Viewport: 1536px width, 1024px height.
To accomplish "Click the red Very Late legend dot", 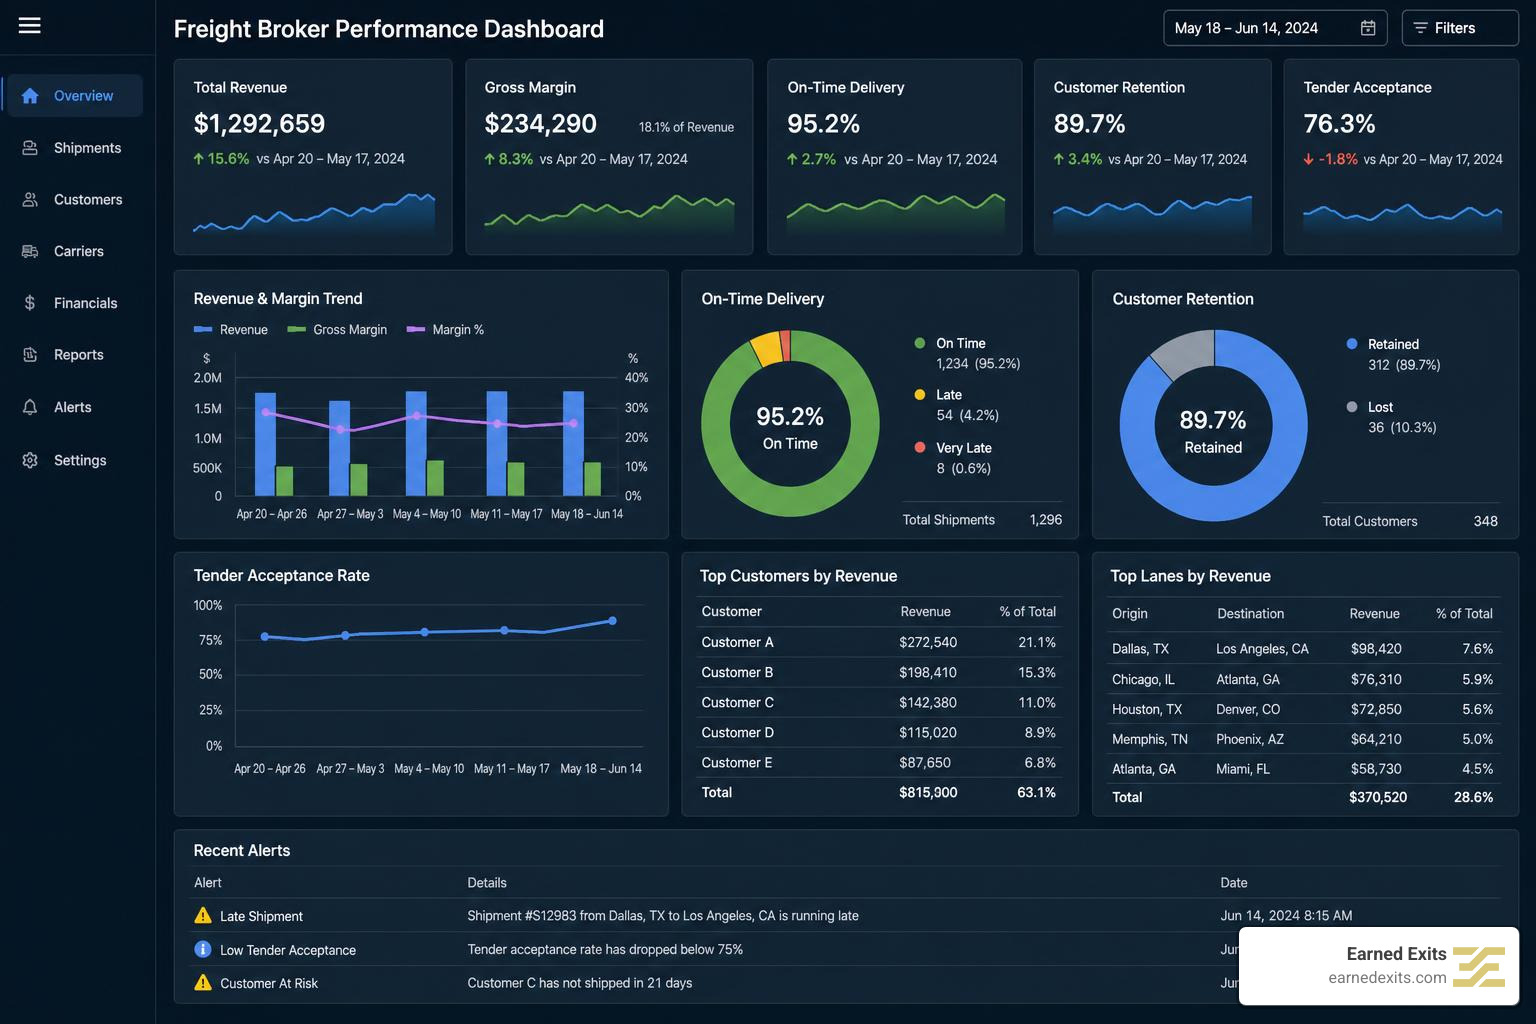I will coord(920,447).
